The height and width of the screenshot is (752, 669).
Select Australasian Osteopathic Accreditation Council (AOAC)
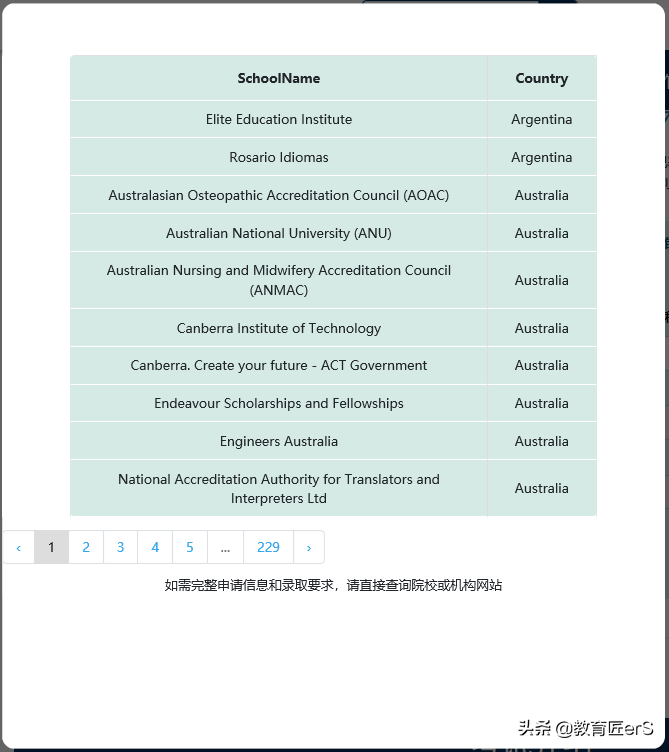coord(279,195)
